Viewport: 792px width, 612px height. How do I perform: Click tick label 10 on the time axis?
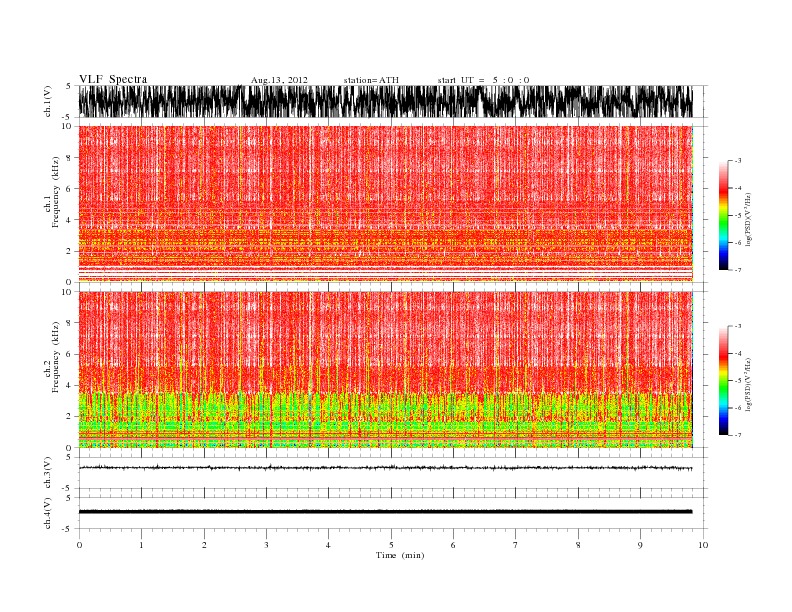click(703, 545)
